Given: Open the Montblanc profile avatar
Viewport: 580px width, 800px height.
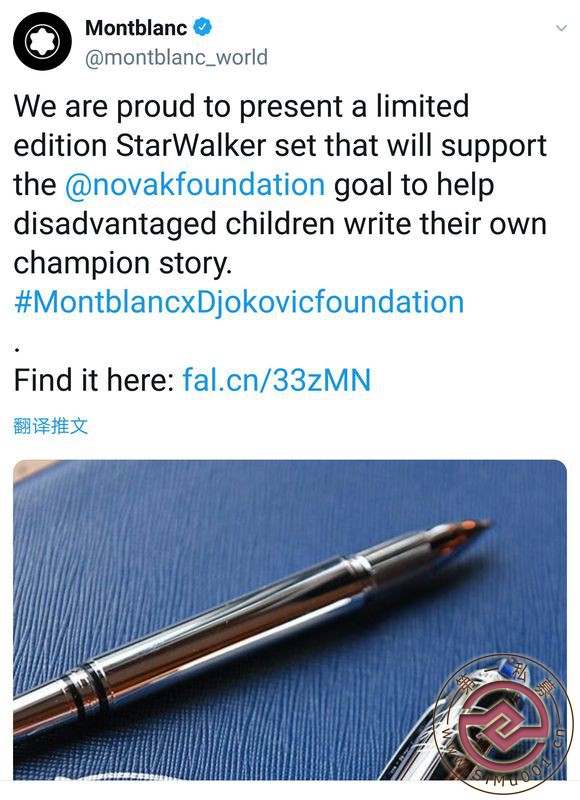Looking at the screenshot, I should (x=43, y=42).
